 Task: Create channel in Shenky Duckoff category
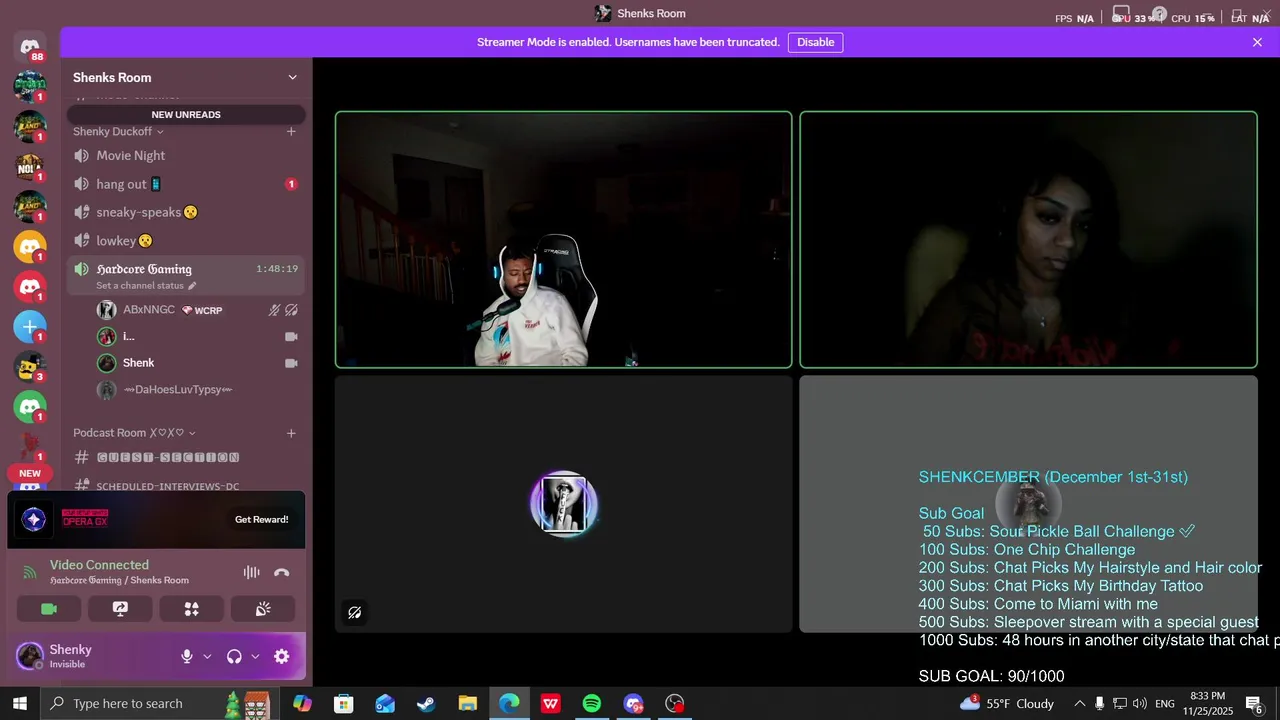click(291, 131)
